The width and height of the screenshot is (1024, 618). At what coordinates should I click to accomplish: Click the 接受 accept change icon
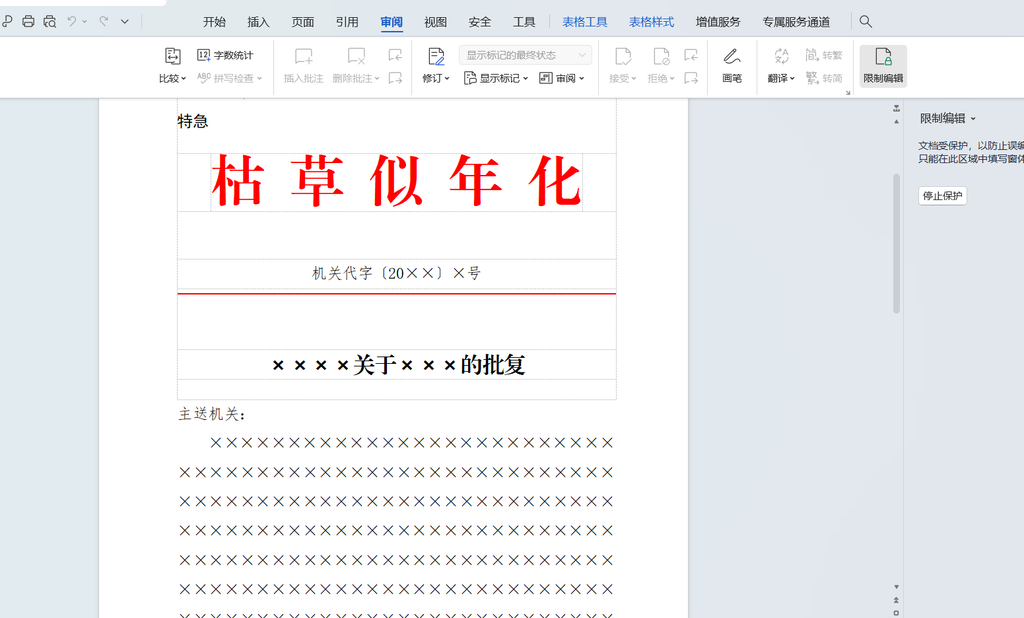pyautogui.click(x=623, y=57)
